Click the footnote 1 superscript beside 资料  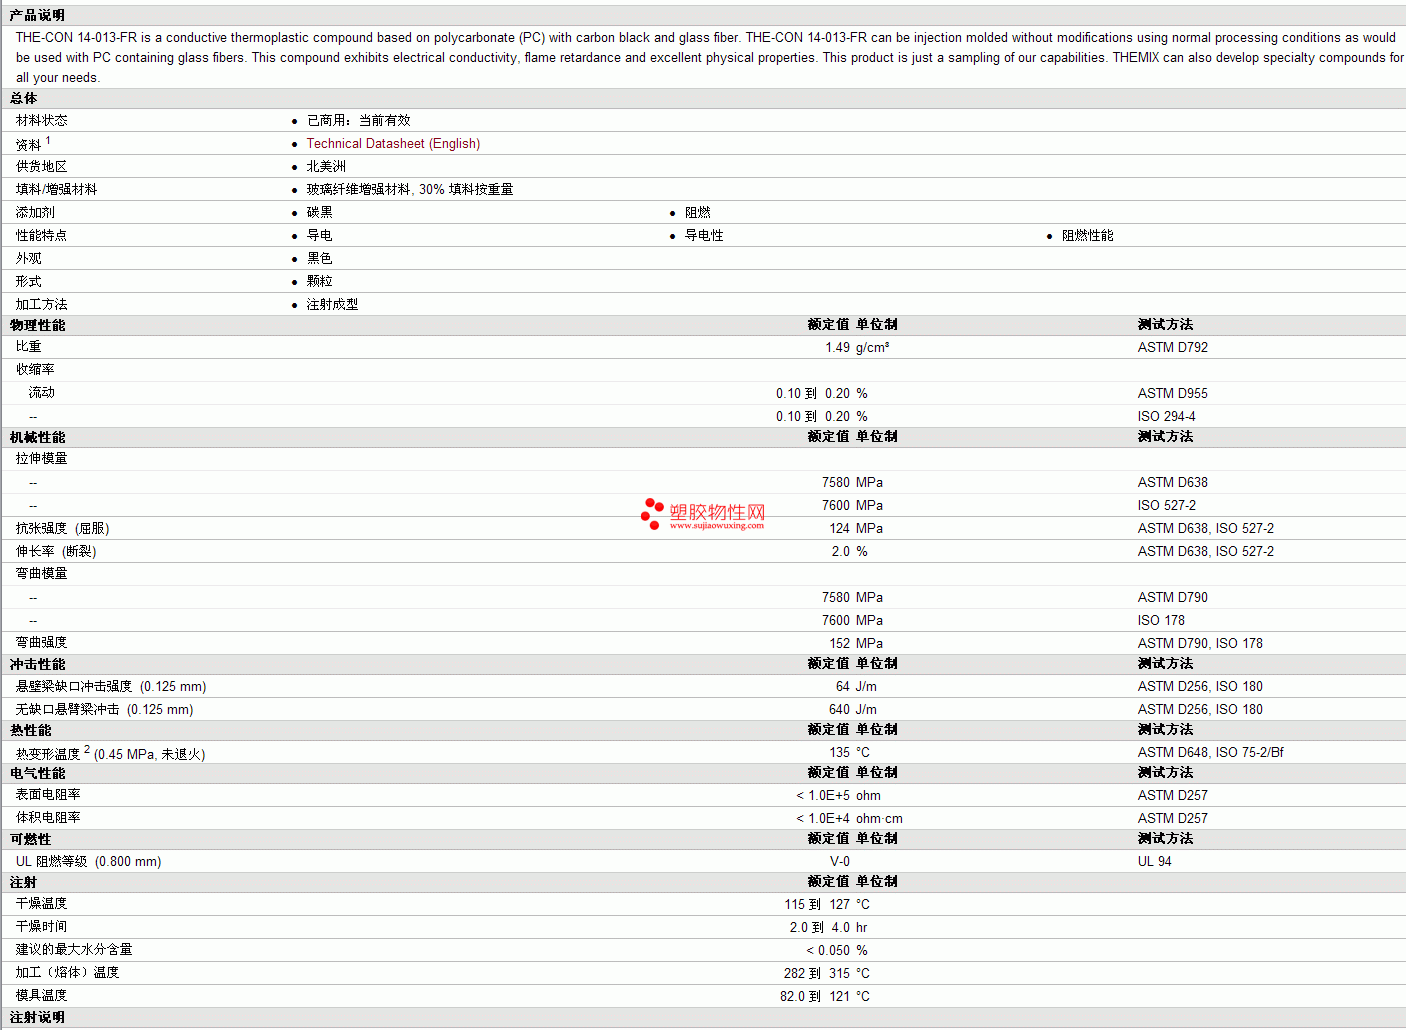click(x=48, y=140)
